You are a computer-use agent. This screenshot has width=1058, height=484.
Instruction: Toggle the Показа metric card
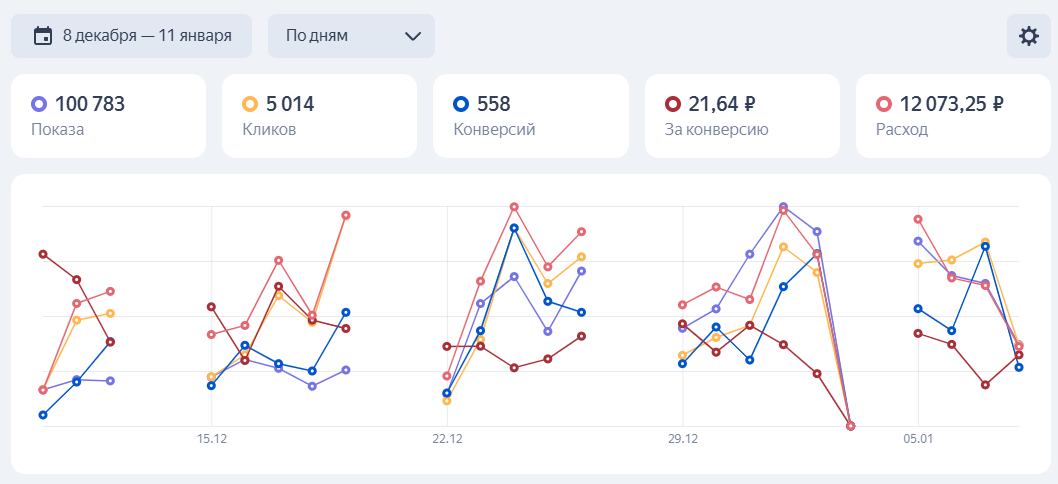pos(108,116)
